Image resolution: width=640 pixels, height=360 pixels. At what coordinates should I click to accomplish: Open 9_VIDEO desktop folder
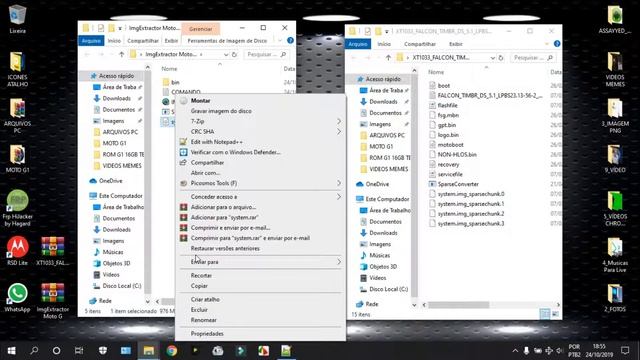tap(615, 159)
